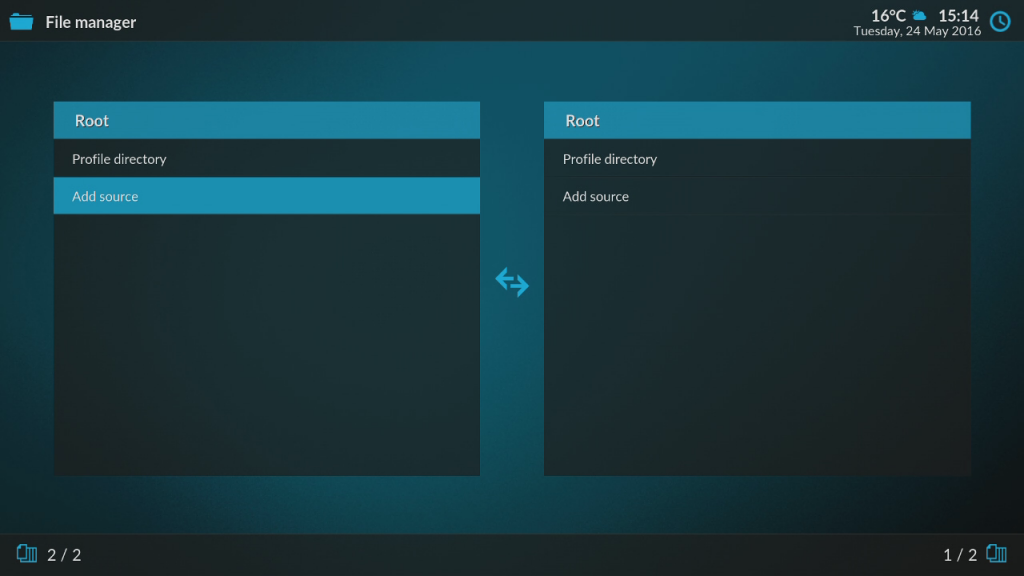Click the cloud weather icon
The height and width of the screenshot is (576, 1024).
920,15
